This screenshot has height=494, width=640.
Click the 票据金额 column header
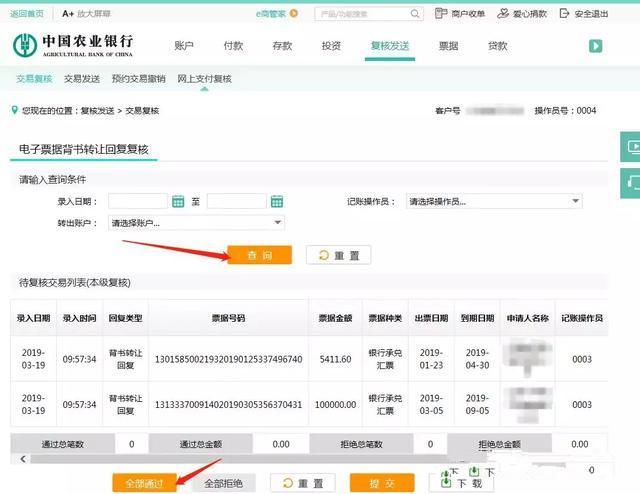tap(335, 318)
